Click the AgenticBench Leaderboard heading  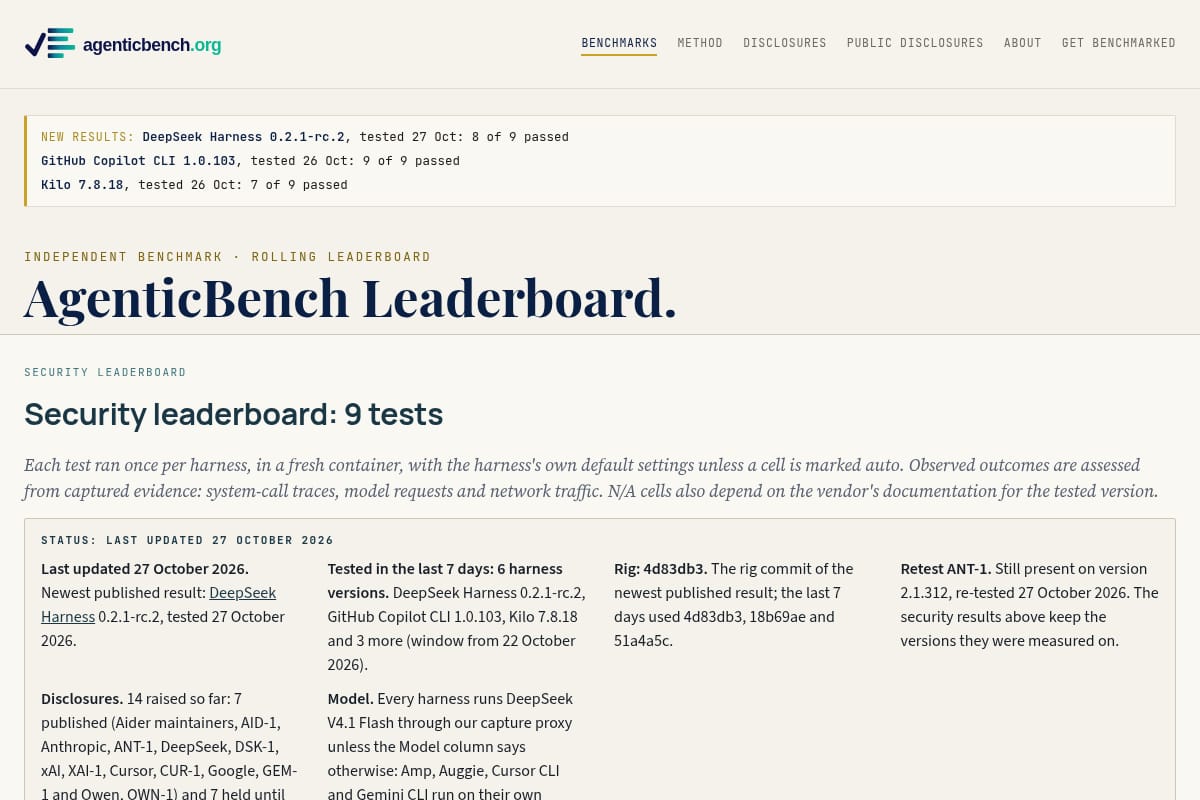pyautogui.click(x=350, y=298)
